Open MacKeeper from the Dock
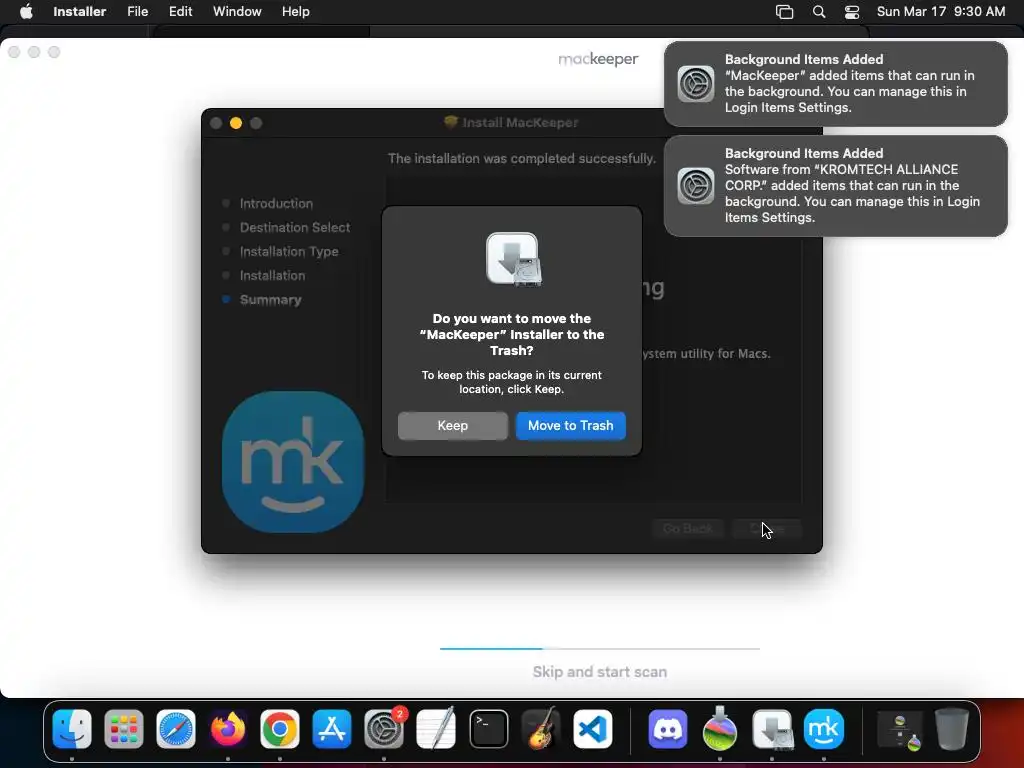 click(x=824, y=729)
